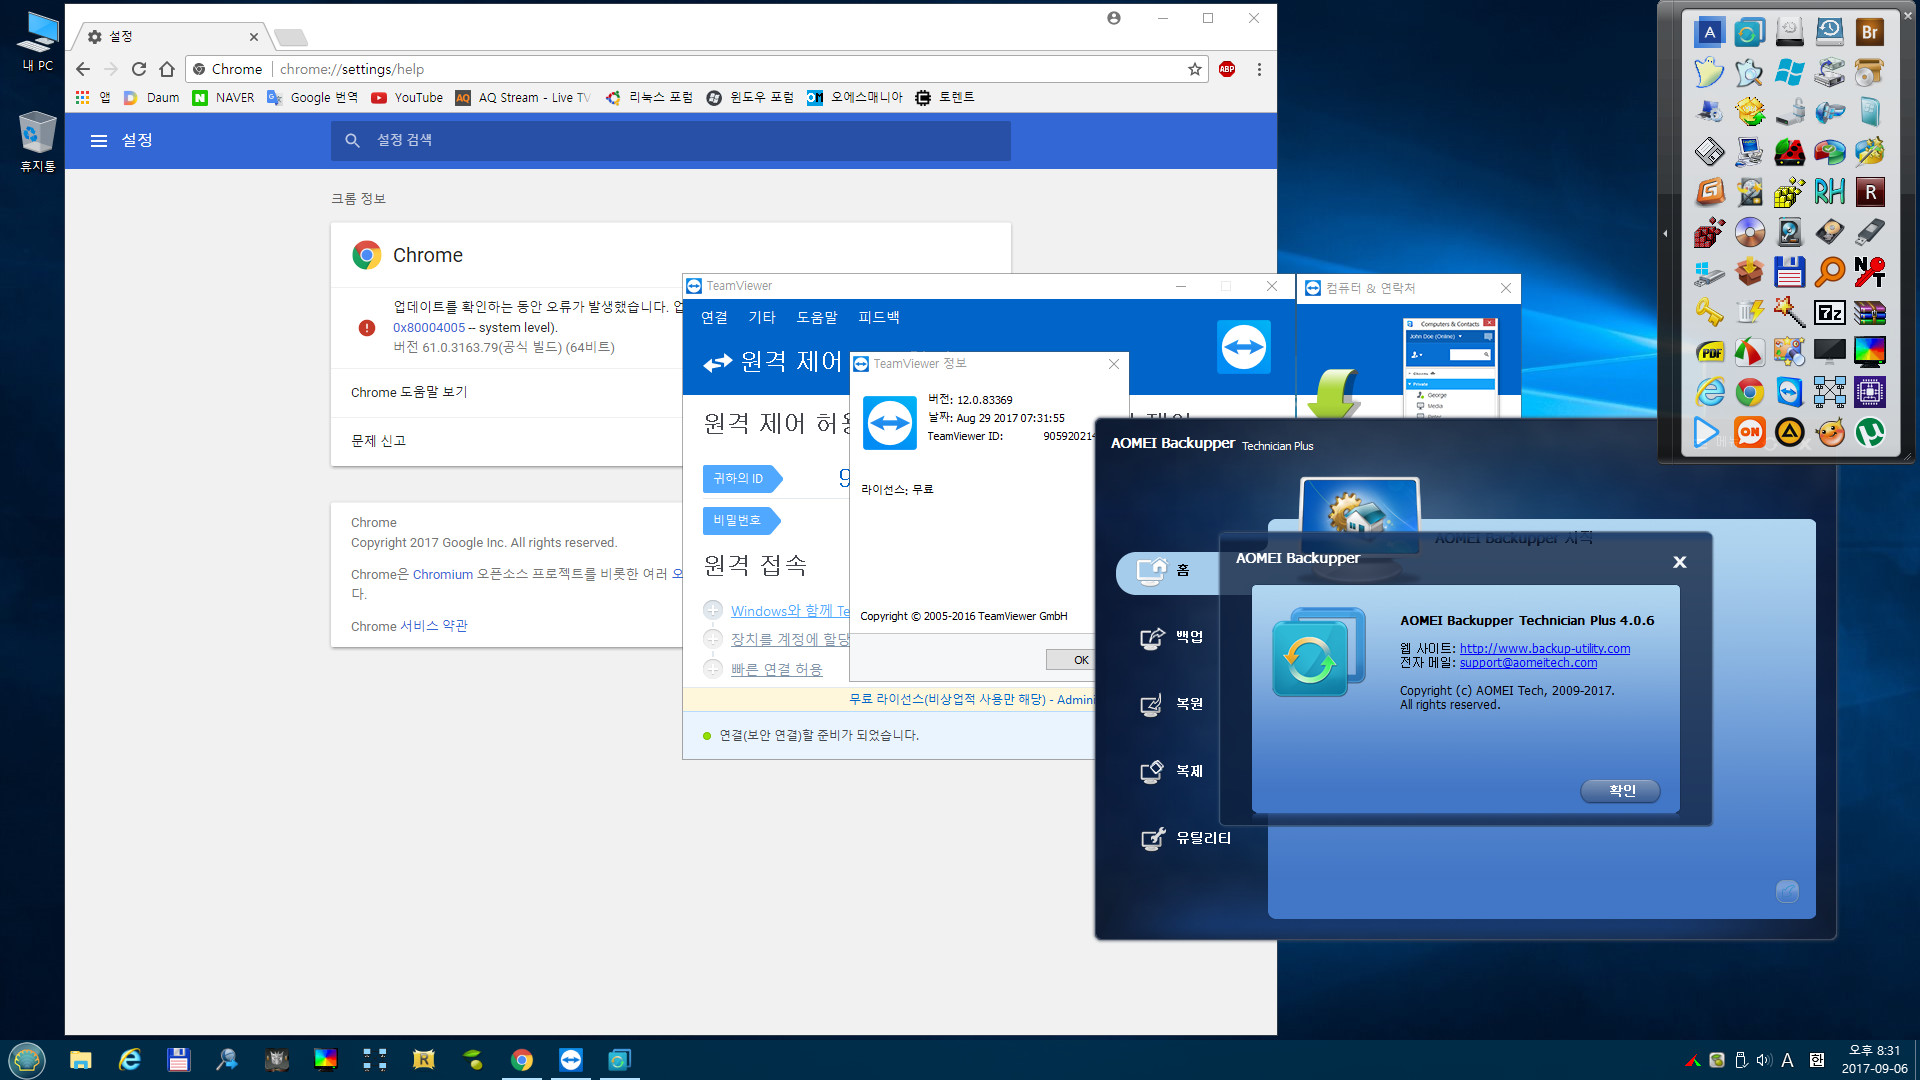The height and width of the screenshot is (1080, 1920).
Task: Open the USB flash drive launcher icon
Action: coord(1869,232)
